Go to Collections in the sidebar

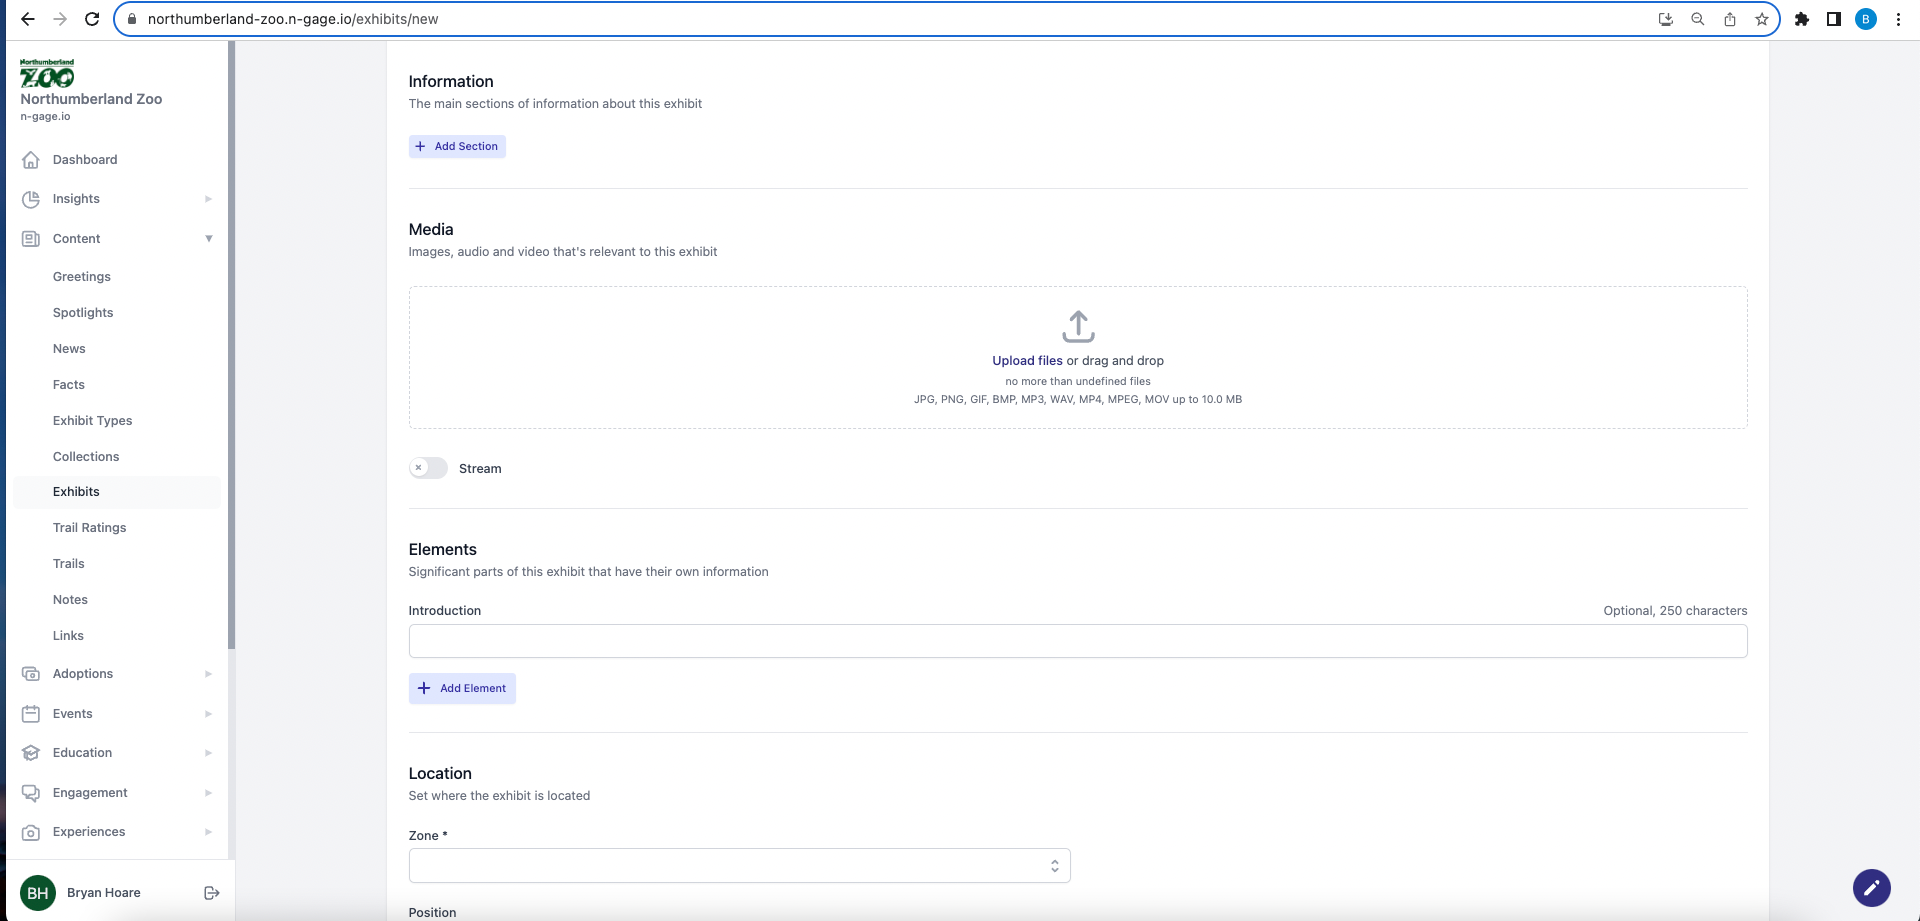[x=86, y=457]
